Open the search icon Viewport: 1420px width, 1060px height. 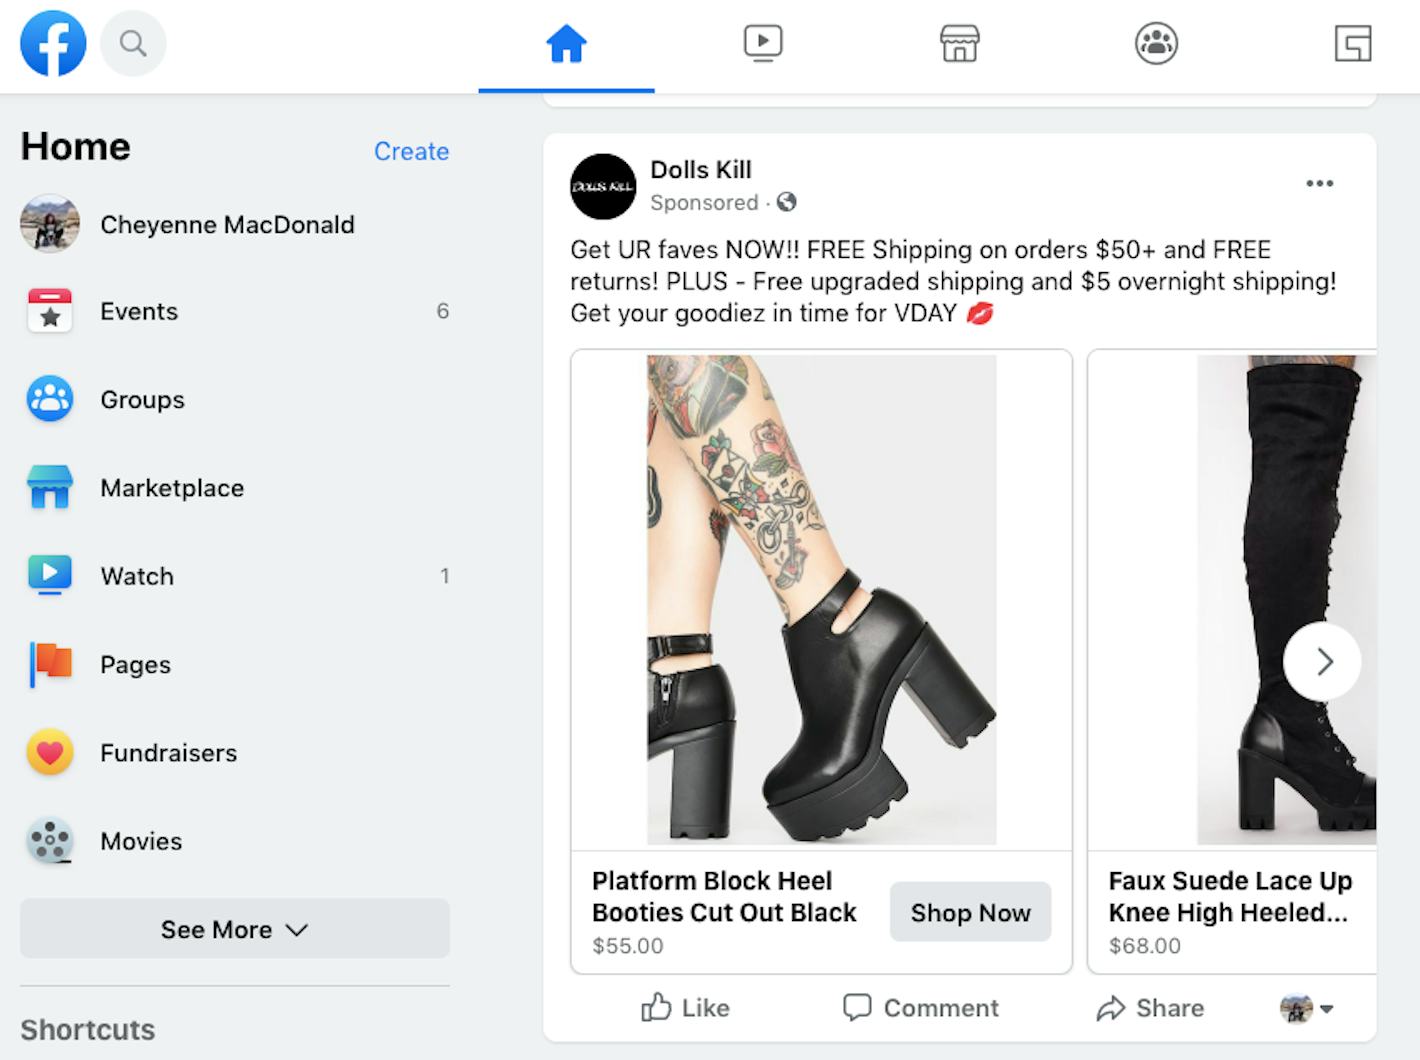pyautogui.click(x=133, y=43)
